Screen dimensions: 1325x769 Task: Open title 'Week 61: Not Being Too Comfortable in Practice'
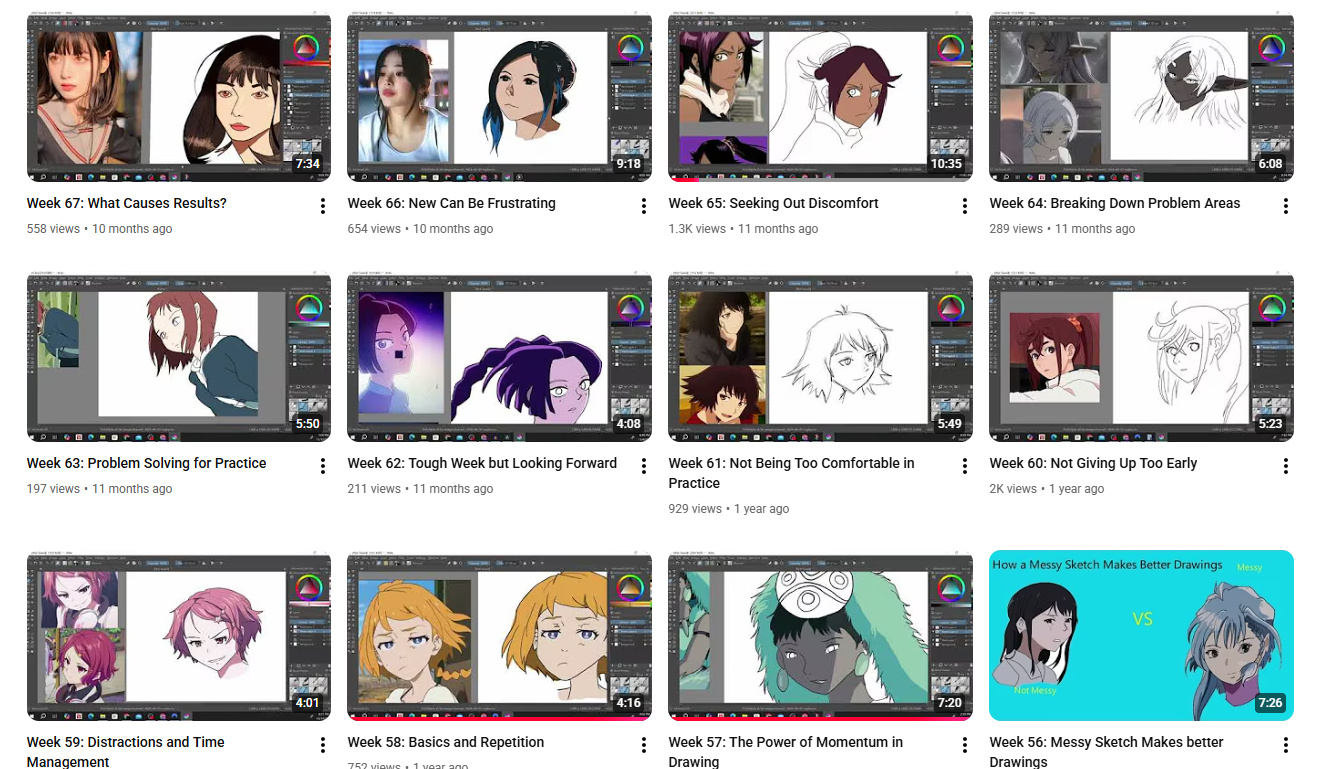tap(792, 473)
